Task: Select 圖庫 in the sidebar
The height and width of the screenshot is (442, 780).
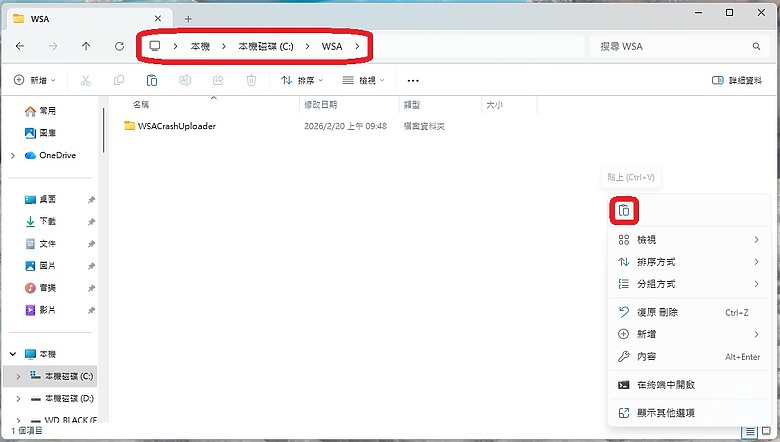Action: [x=40, y=133]
